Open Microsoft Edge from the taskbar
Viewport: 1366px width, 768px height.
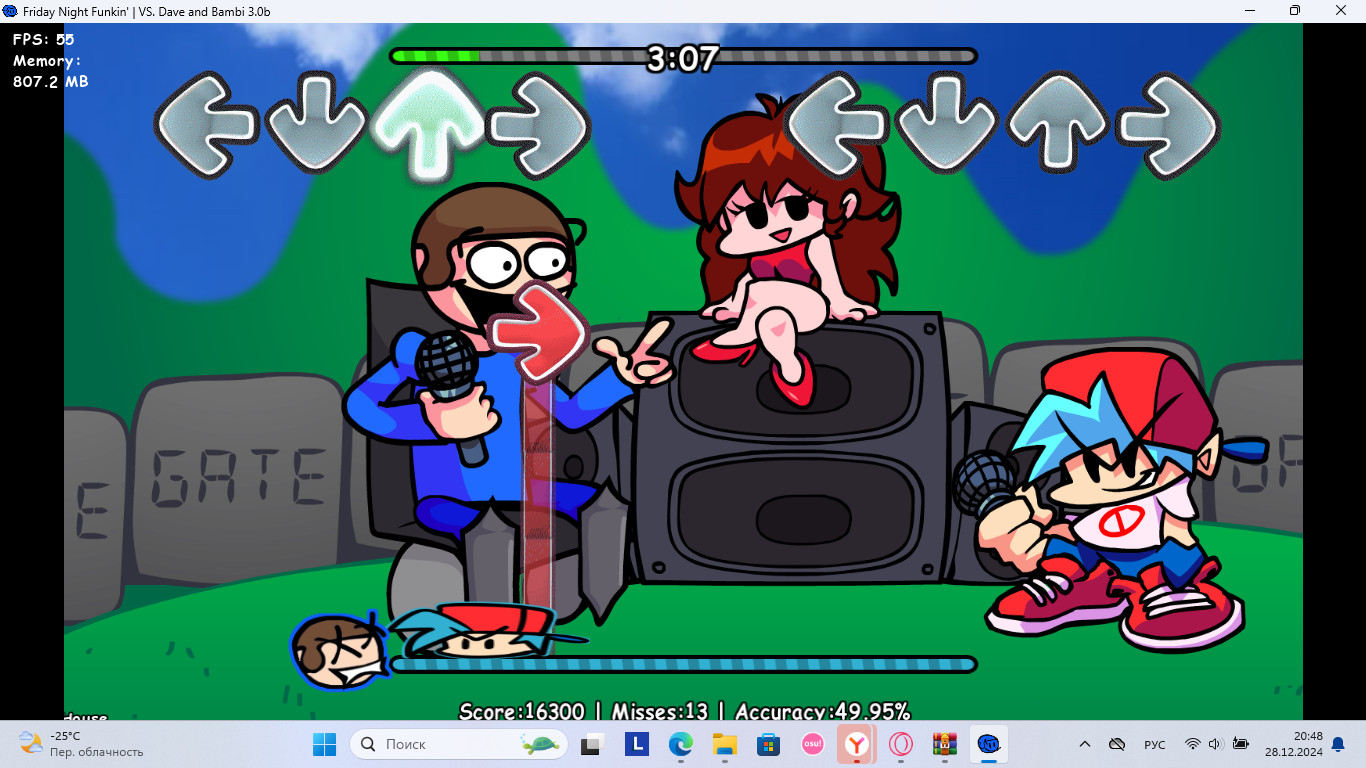(x=681, y=744)
